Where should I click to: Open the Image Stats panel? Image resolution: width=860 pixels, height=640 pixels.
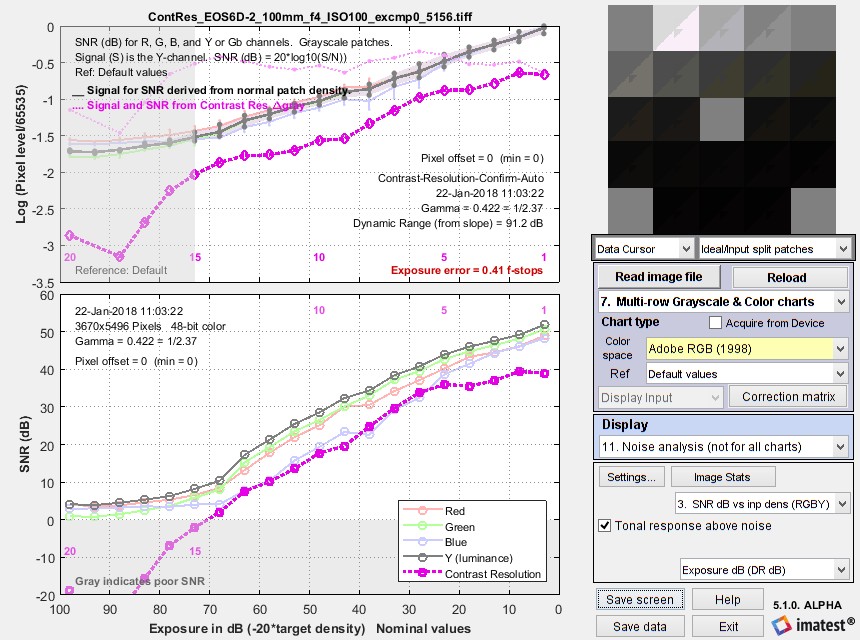723,477
